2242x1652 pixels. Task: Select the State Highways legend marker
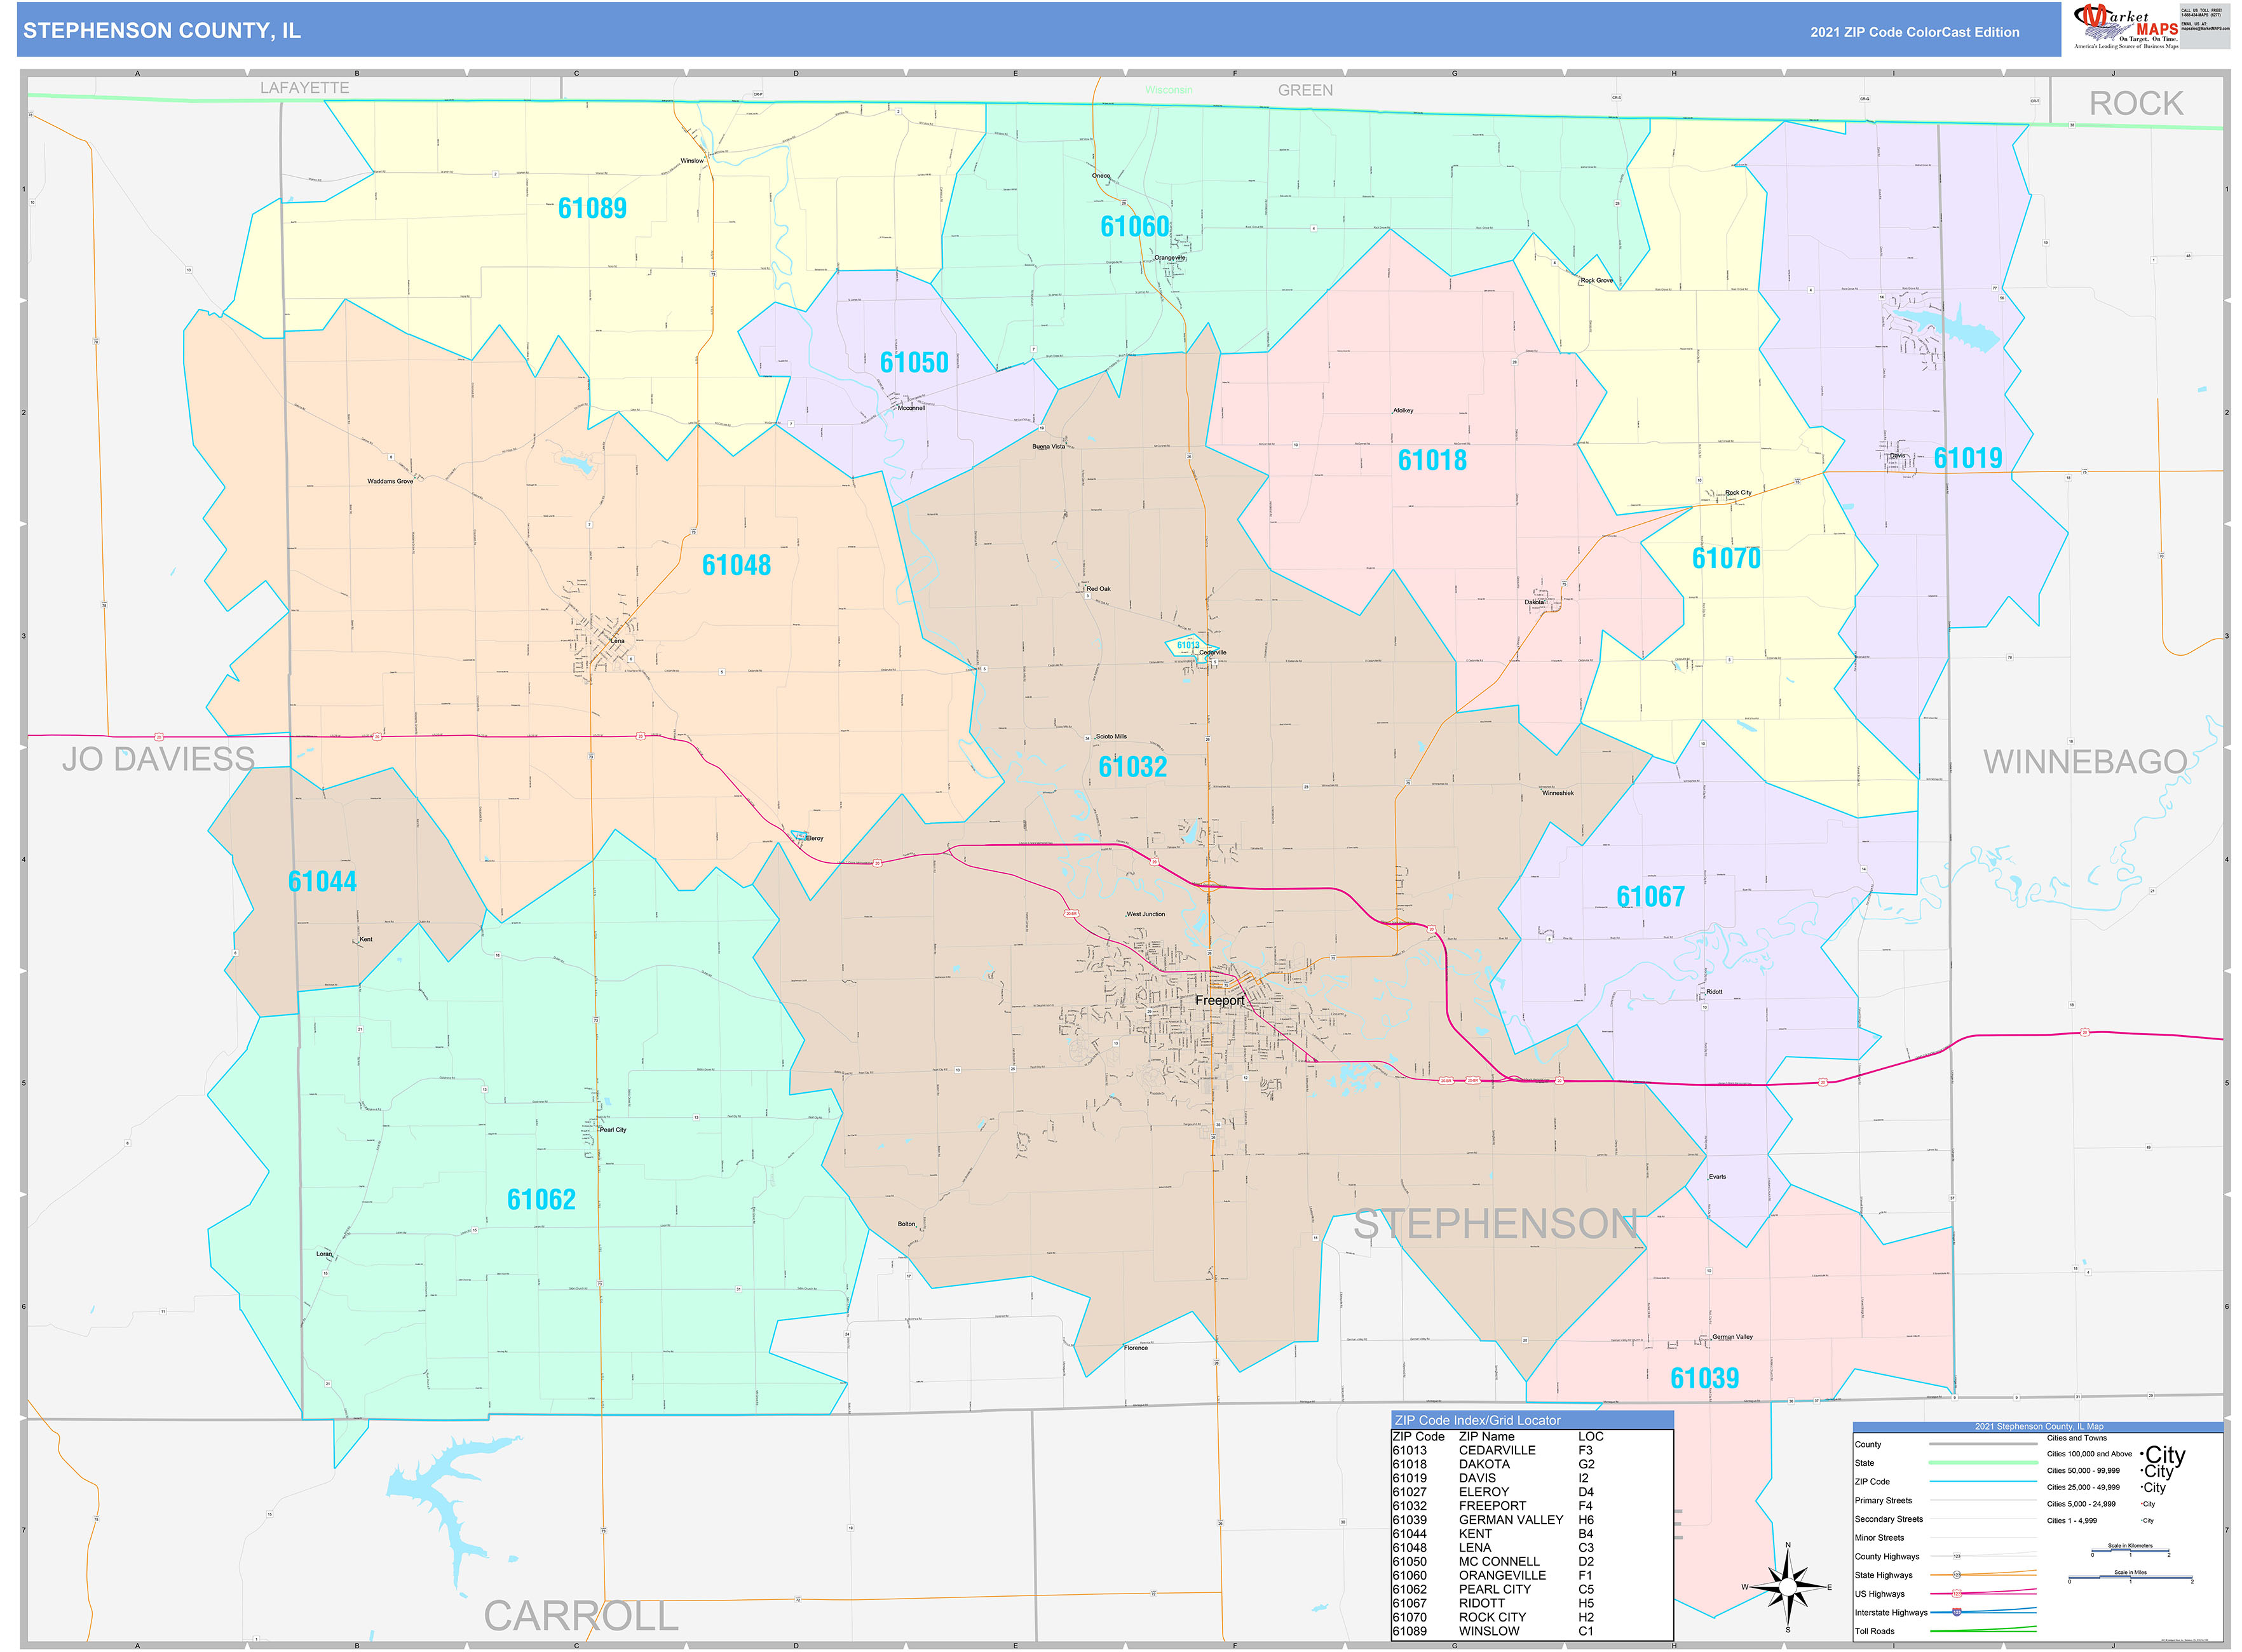(x=1956, y=1576)
